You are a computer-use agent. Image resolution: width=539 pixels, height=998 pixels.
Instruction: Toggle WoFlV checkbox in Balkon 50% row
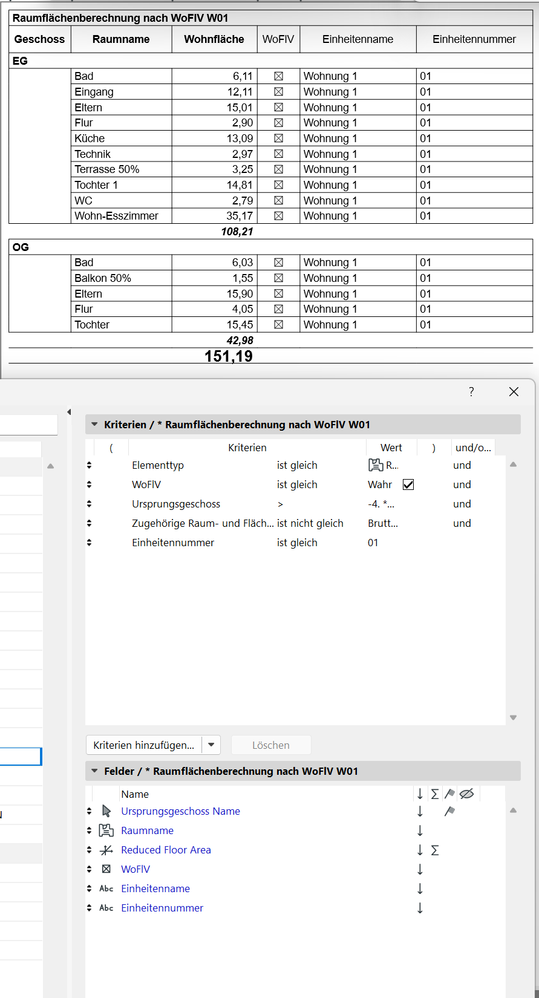[x=278, y=278]
